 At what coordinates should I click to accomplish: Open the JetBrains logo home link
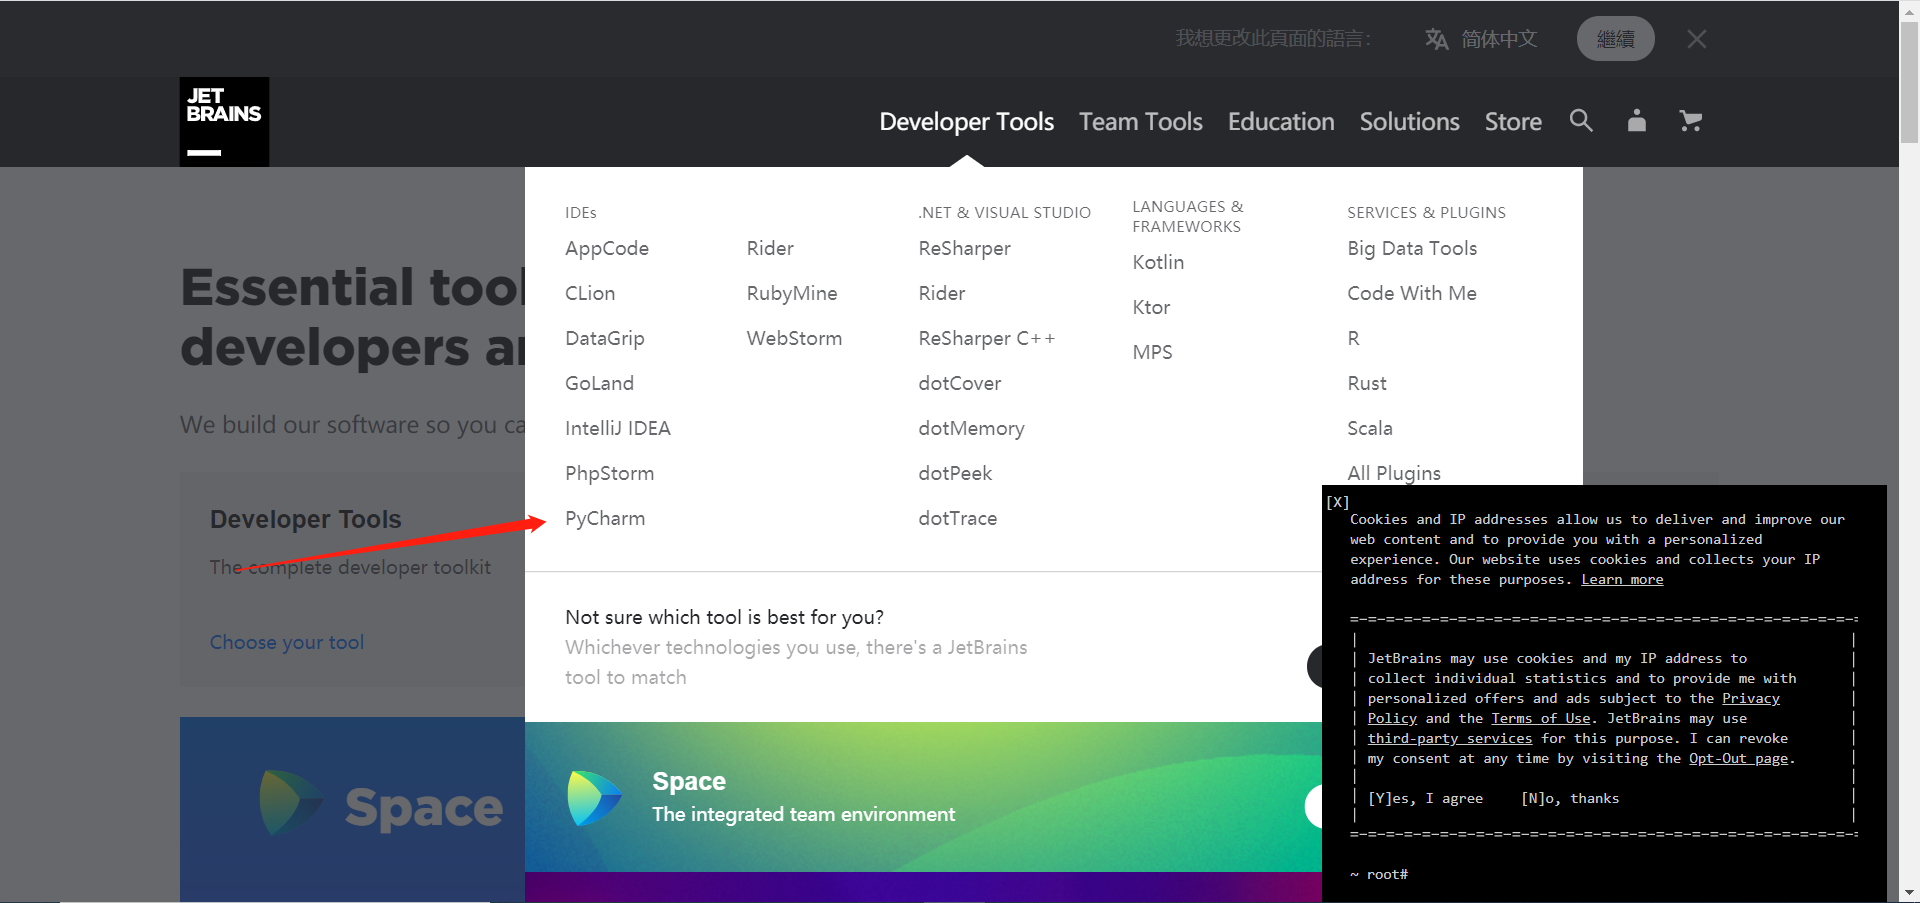tap(224, 122)
